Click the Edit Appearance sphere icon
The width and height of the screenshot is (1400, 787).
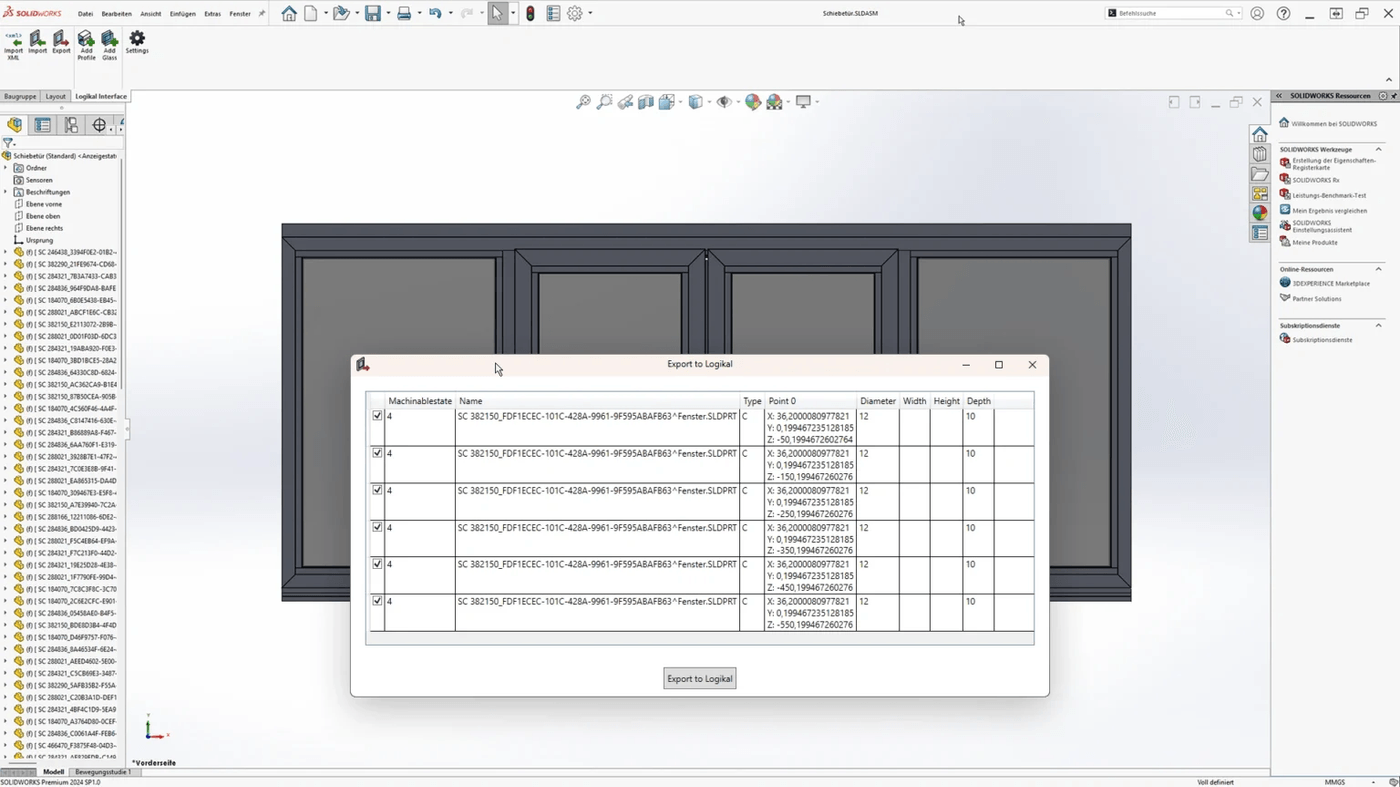[751, 101]
